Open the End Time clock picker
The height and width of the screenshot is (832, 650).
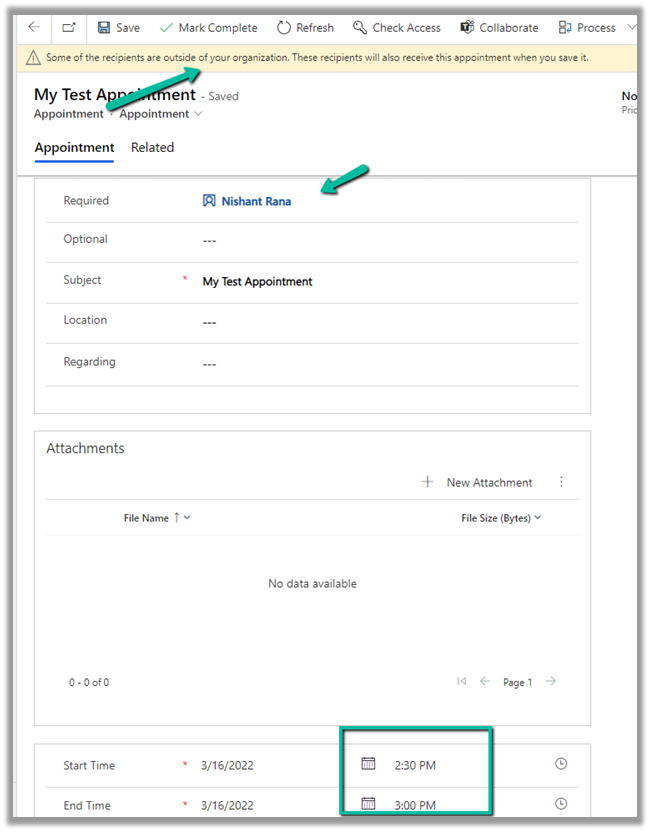[x=561, y=804]
